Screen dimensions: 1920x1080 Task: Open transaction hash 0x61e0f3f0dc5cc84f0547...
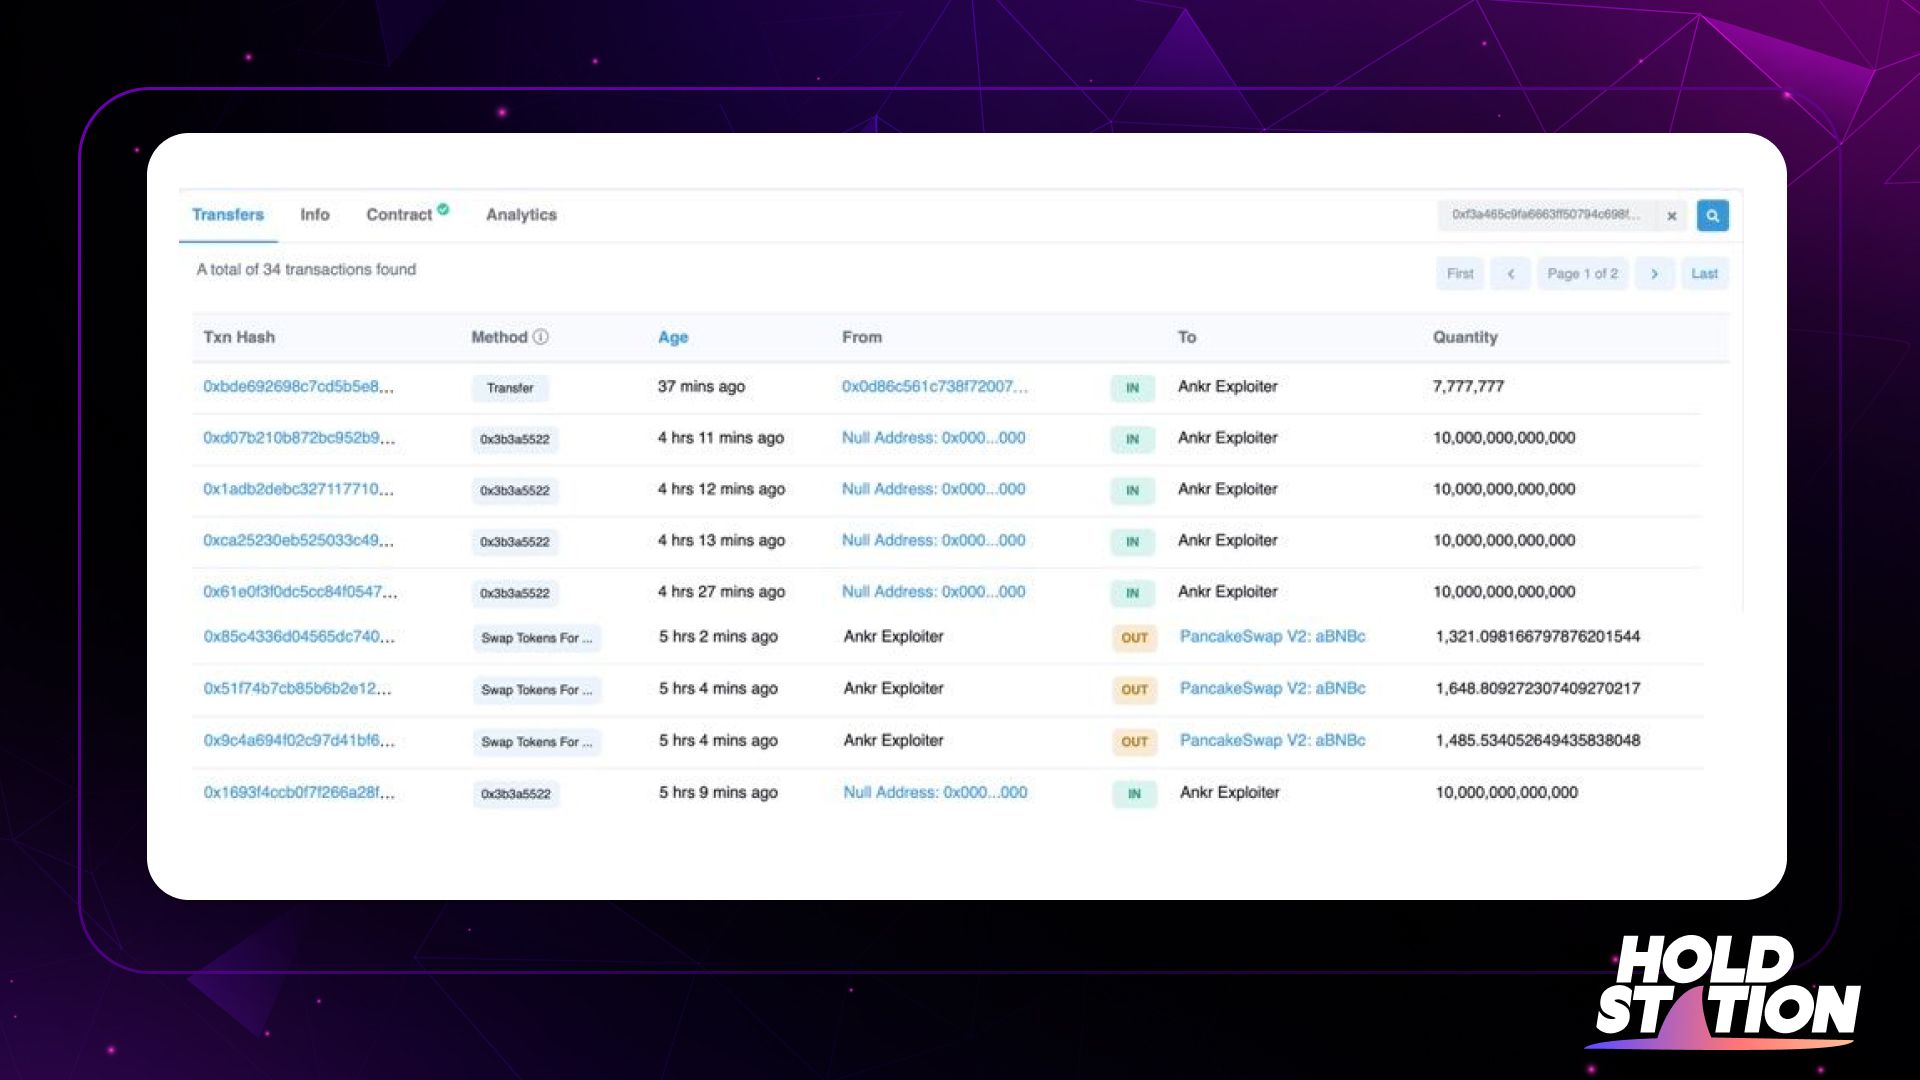tap(300, 592)
